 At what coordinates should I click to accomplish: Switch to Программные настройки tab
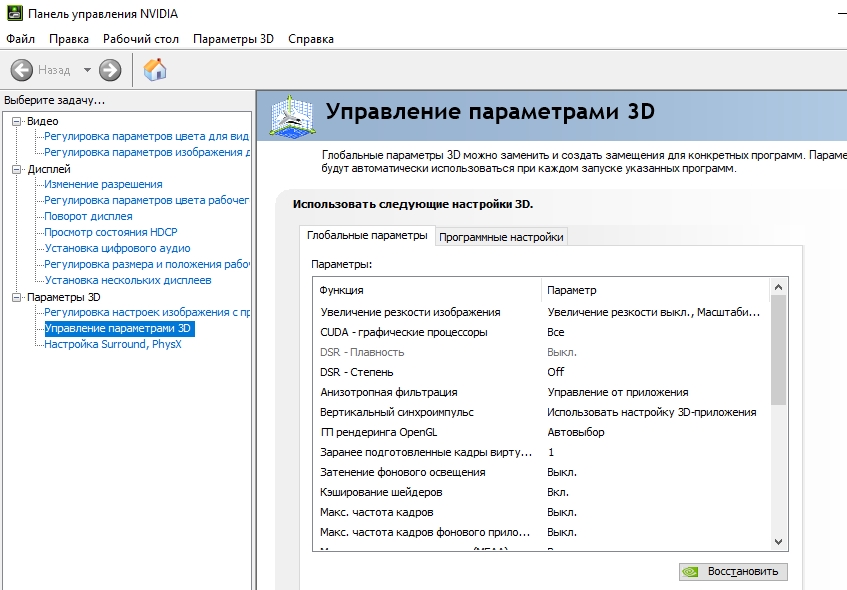pyautogui.click(x=502, y=237)
